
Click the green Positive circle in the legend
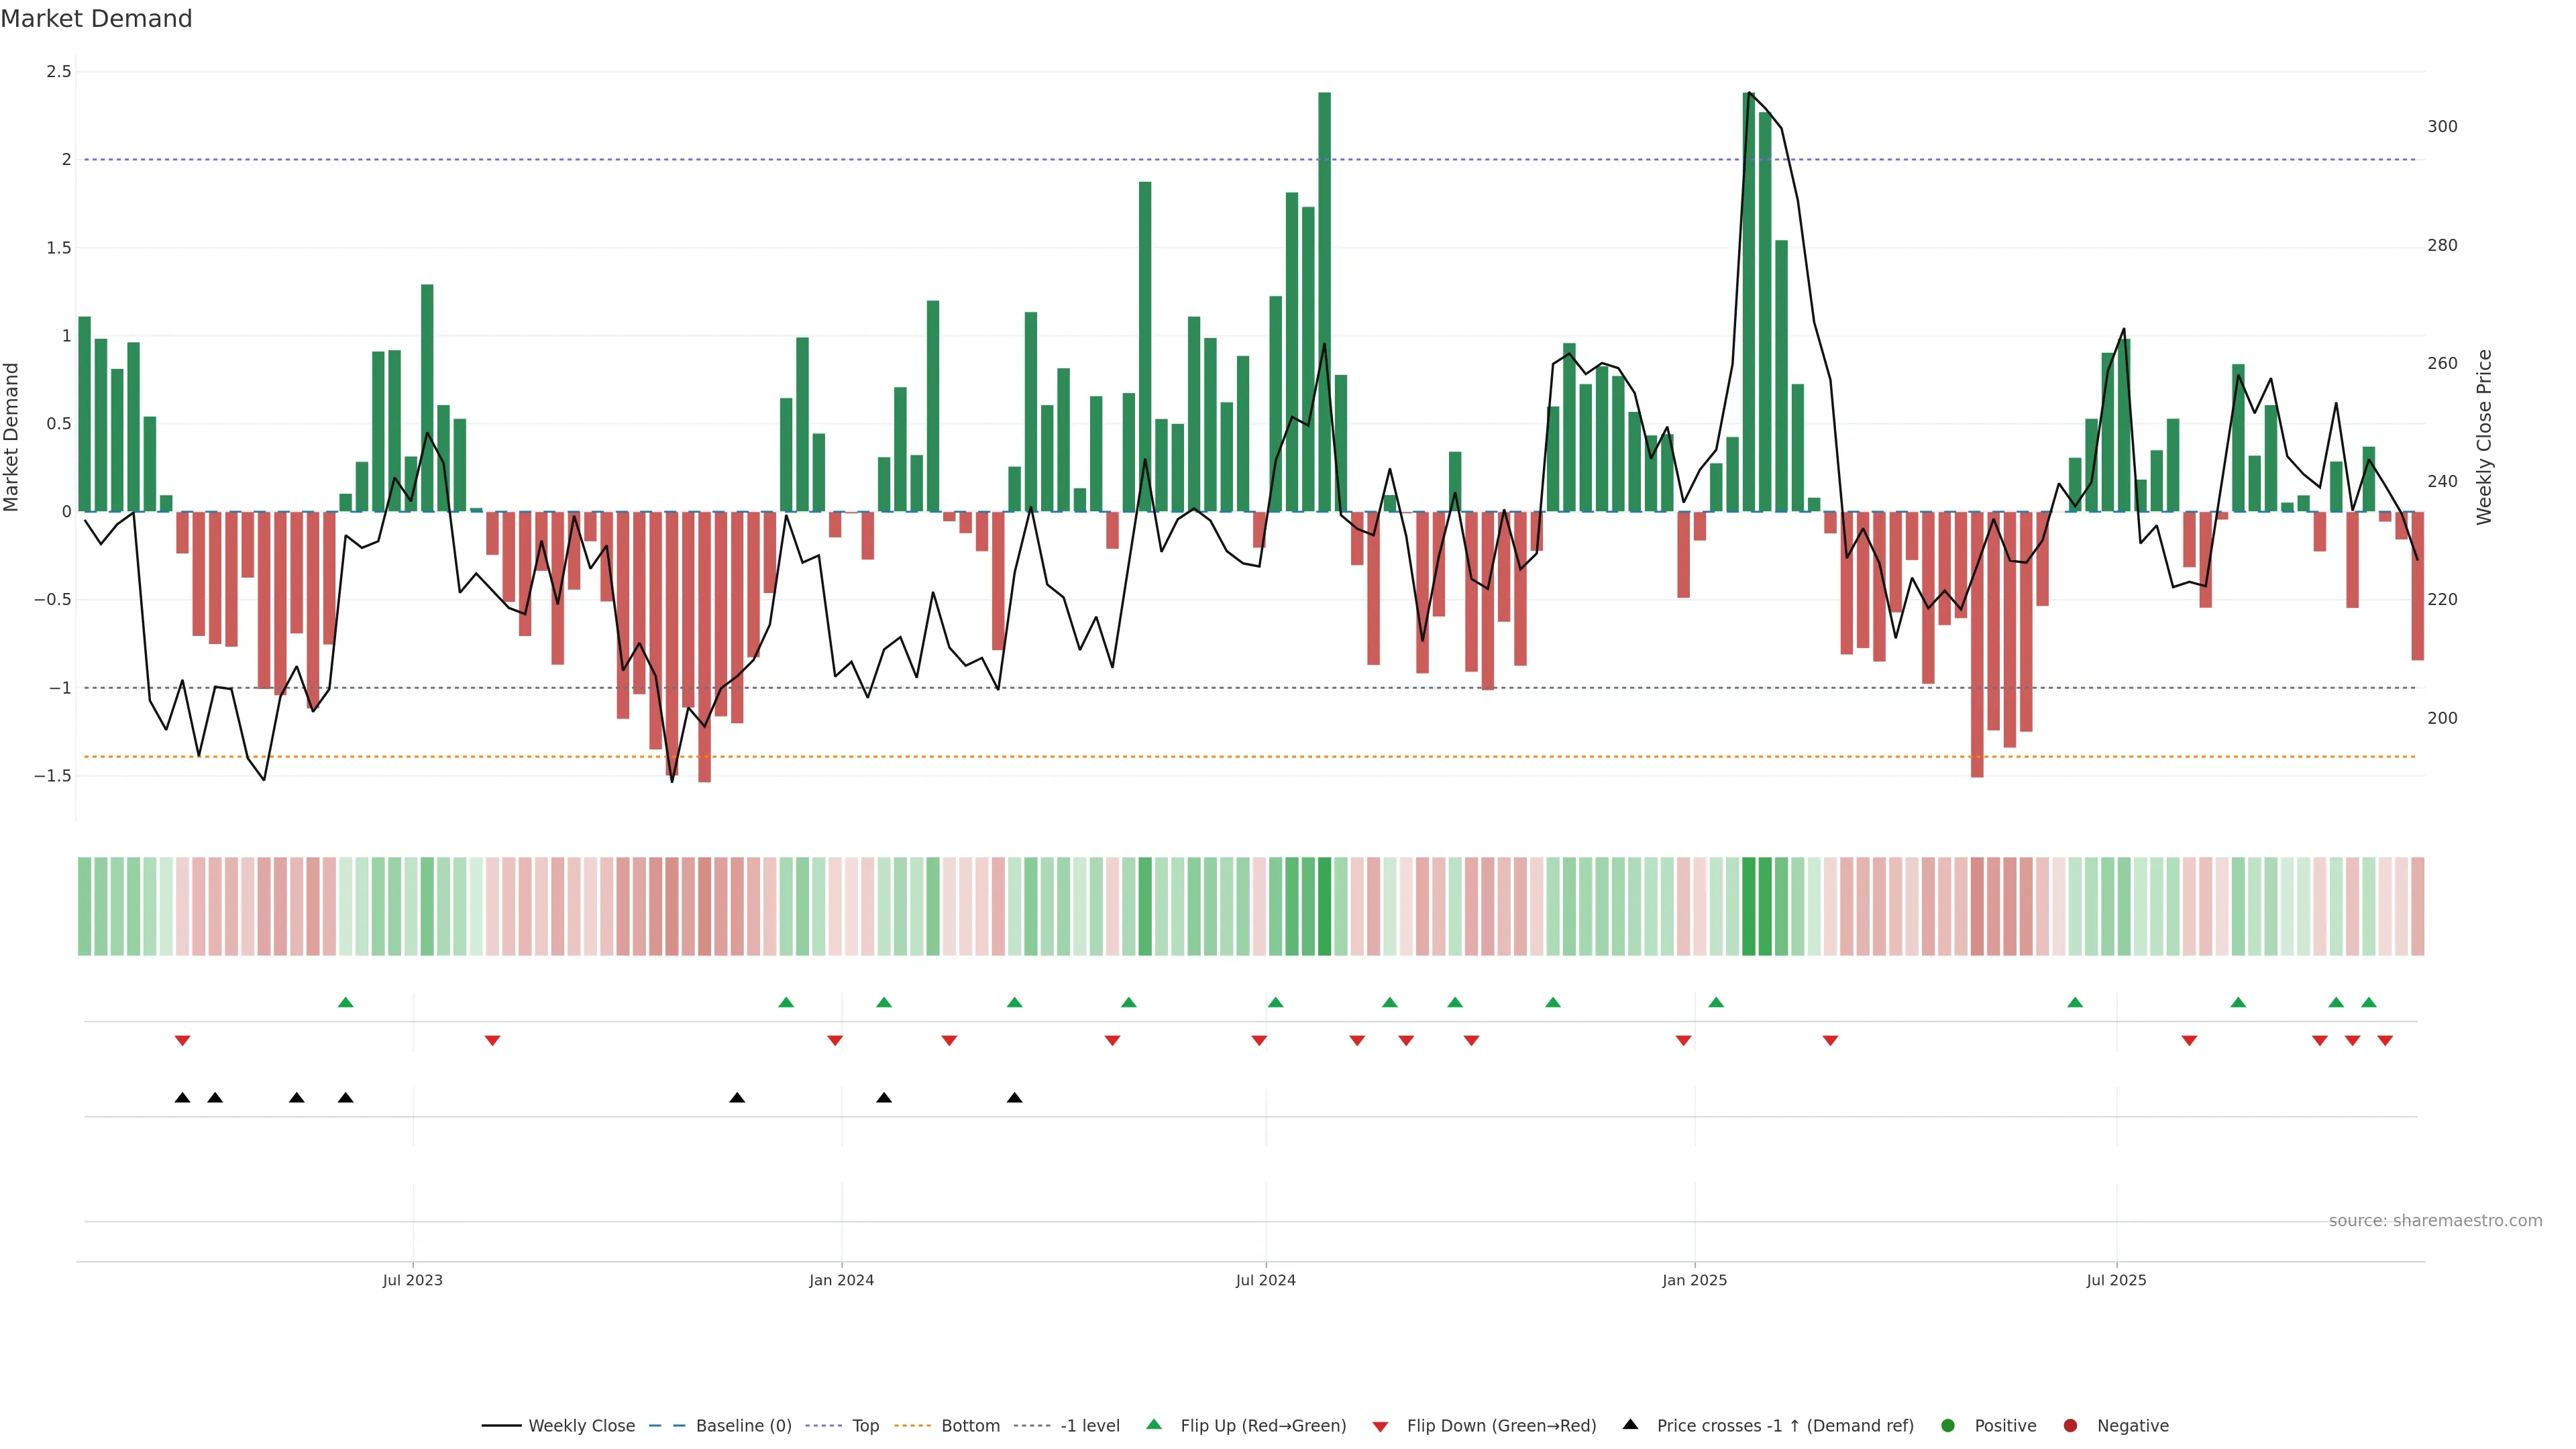point(1947,1425)
